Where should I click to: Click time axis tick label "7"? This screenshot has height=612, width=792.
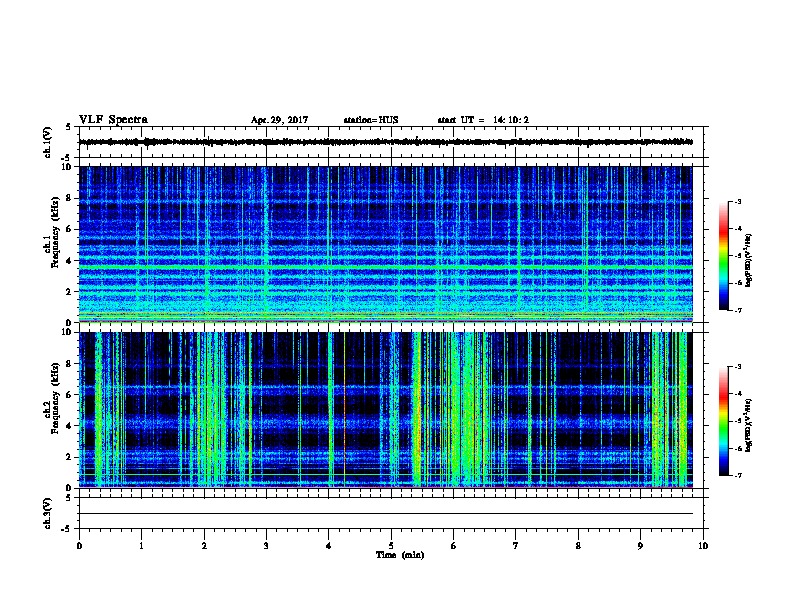coord(516,546)
